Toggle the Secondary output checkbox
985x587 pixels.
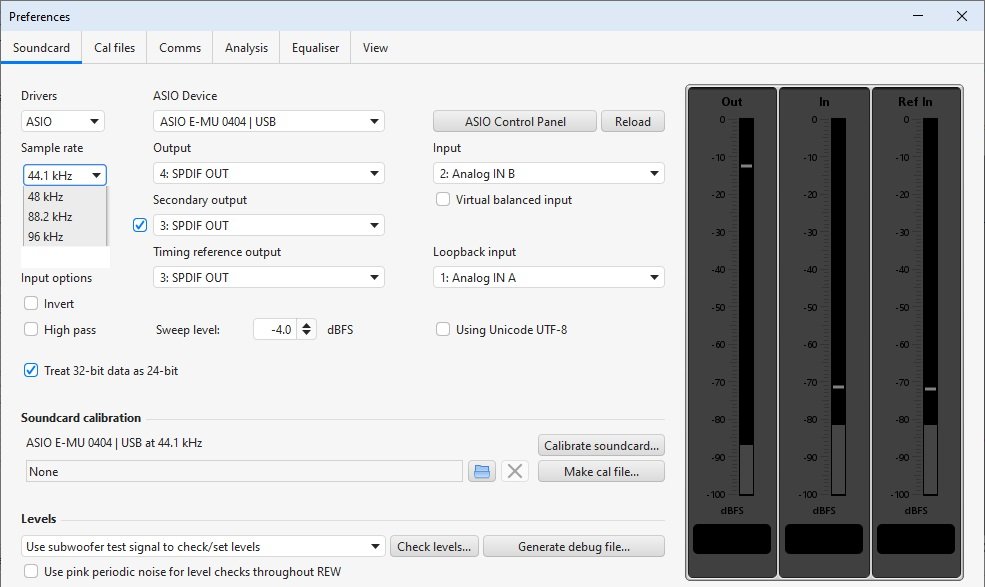tap(140, 225)
